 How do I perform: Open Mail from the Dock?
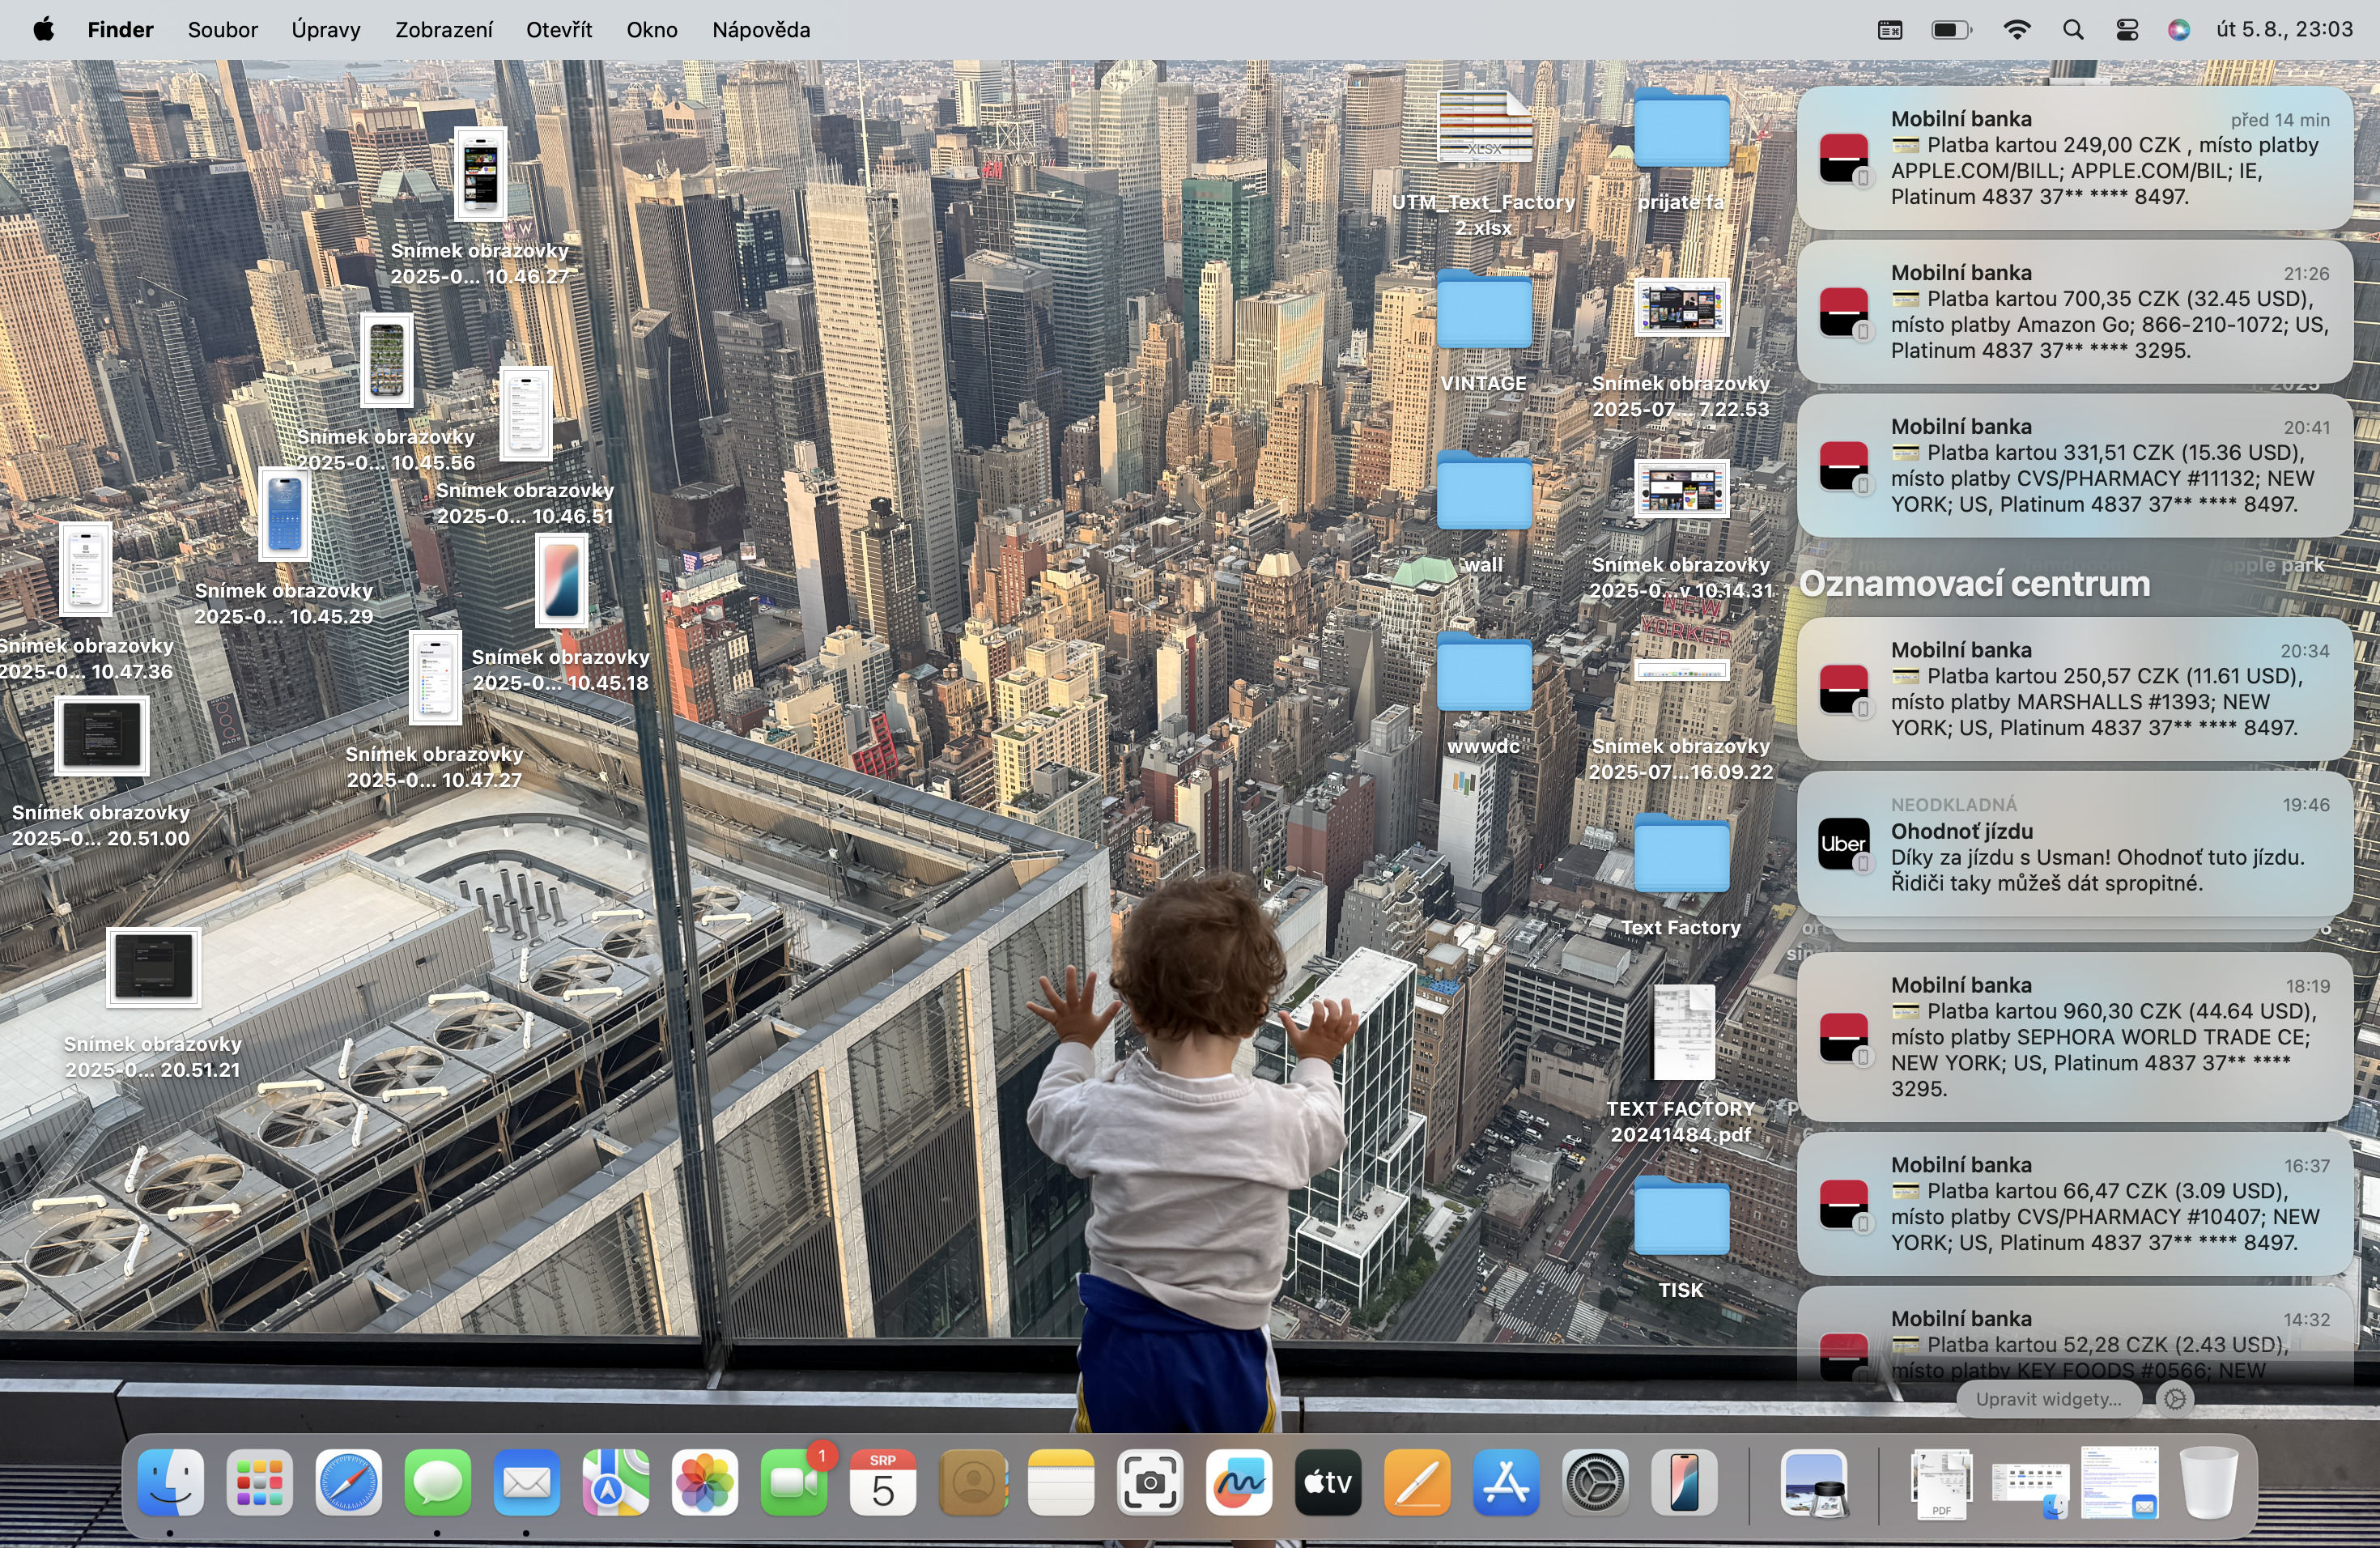(x=527, y=1484)
